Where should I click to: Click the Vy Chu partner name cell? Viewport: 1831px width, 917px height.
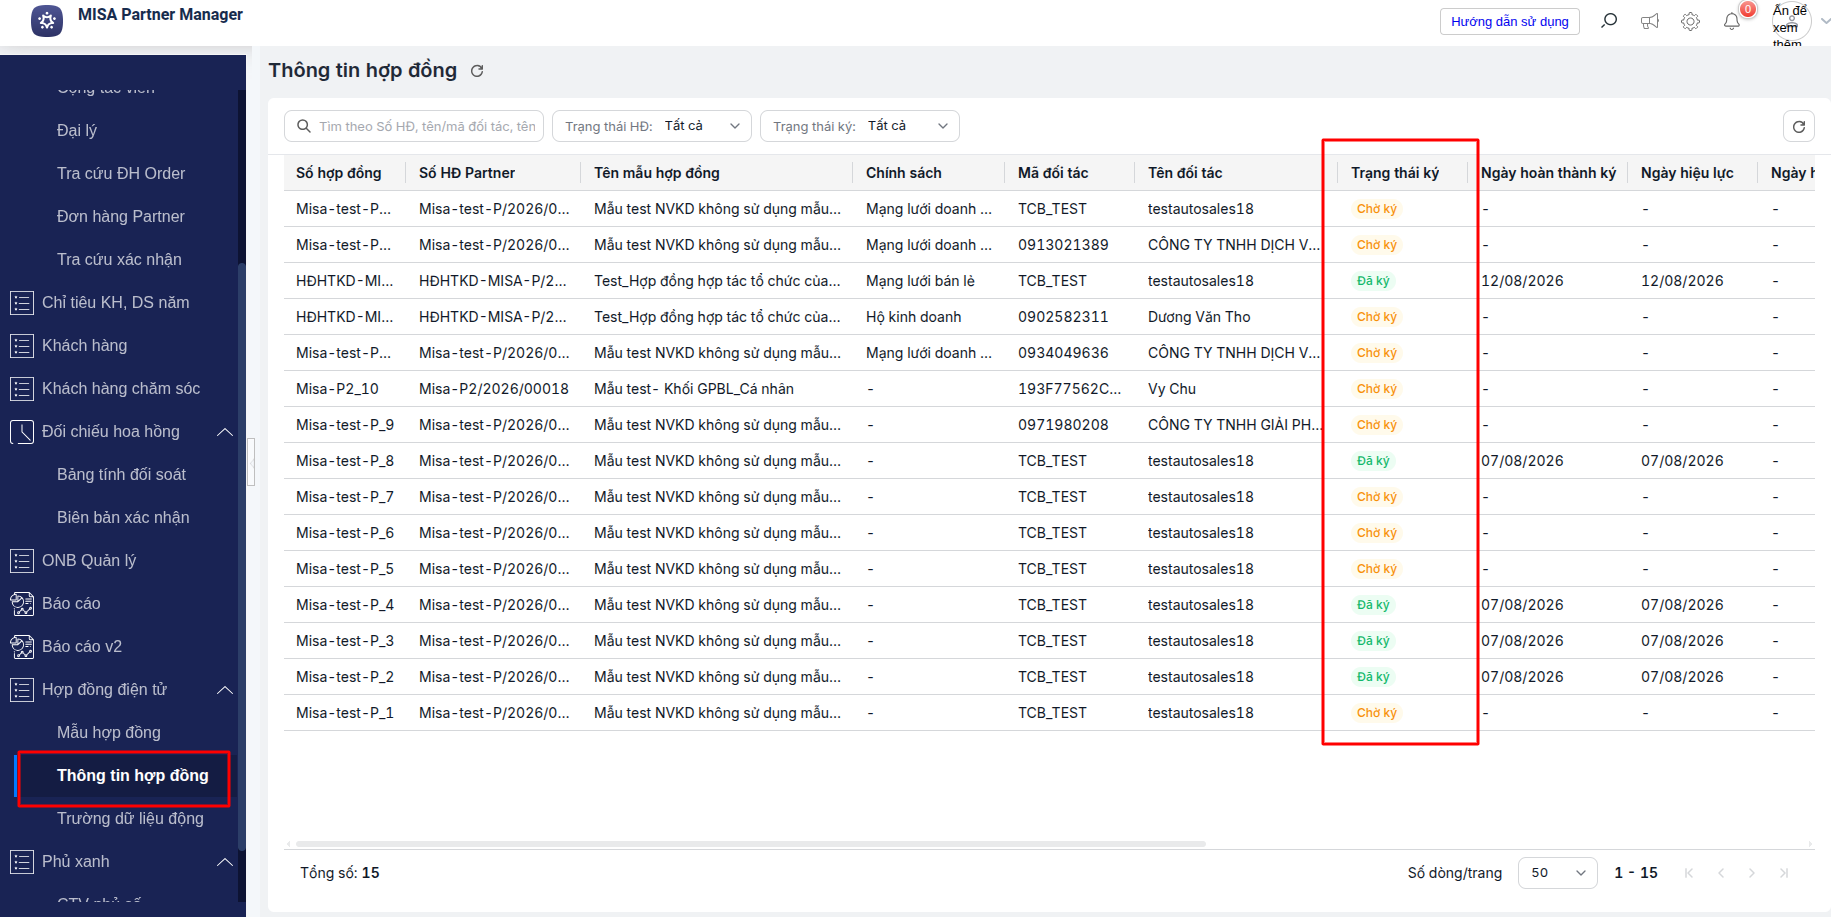pyautogui.click(x=1172, y=389)
